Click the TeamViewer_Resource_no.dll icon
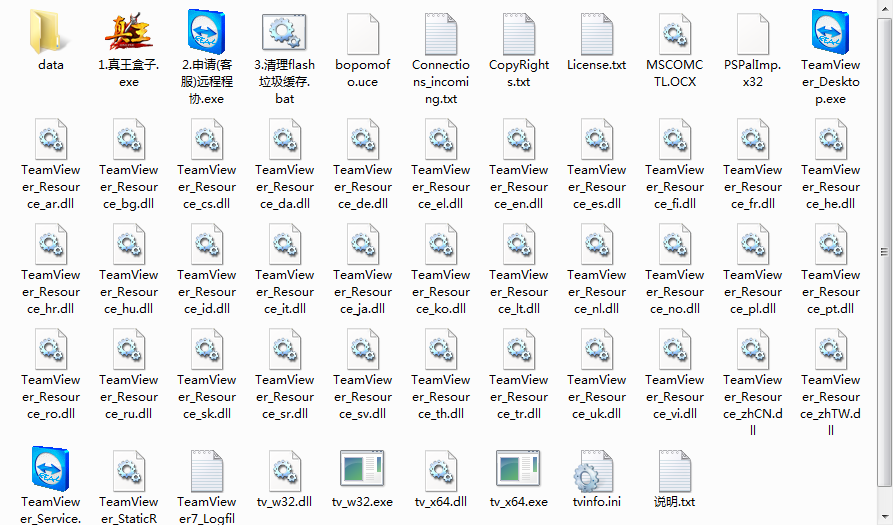This screenshot has height=525, width=893. (675, 244)
